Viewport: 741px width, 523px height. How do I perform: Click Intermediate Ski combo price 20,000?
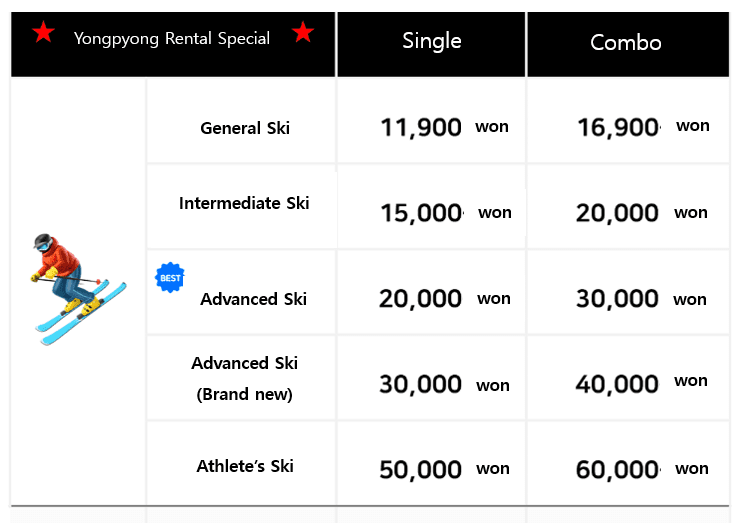coord(617,213)
